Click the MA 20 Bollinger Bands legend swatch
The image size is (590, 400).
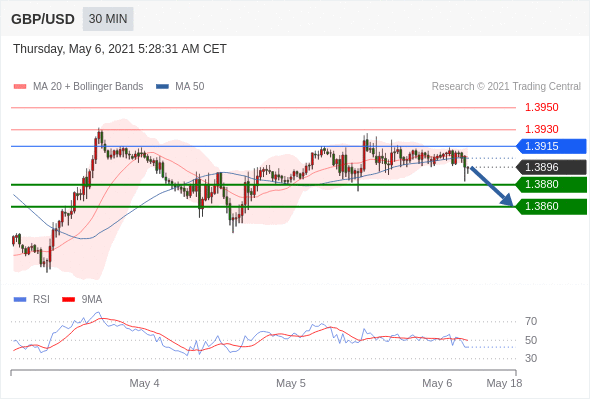pos(20,87)
